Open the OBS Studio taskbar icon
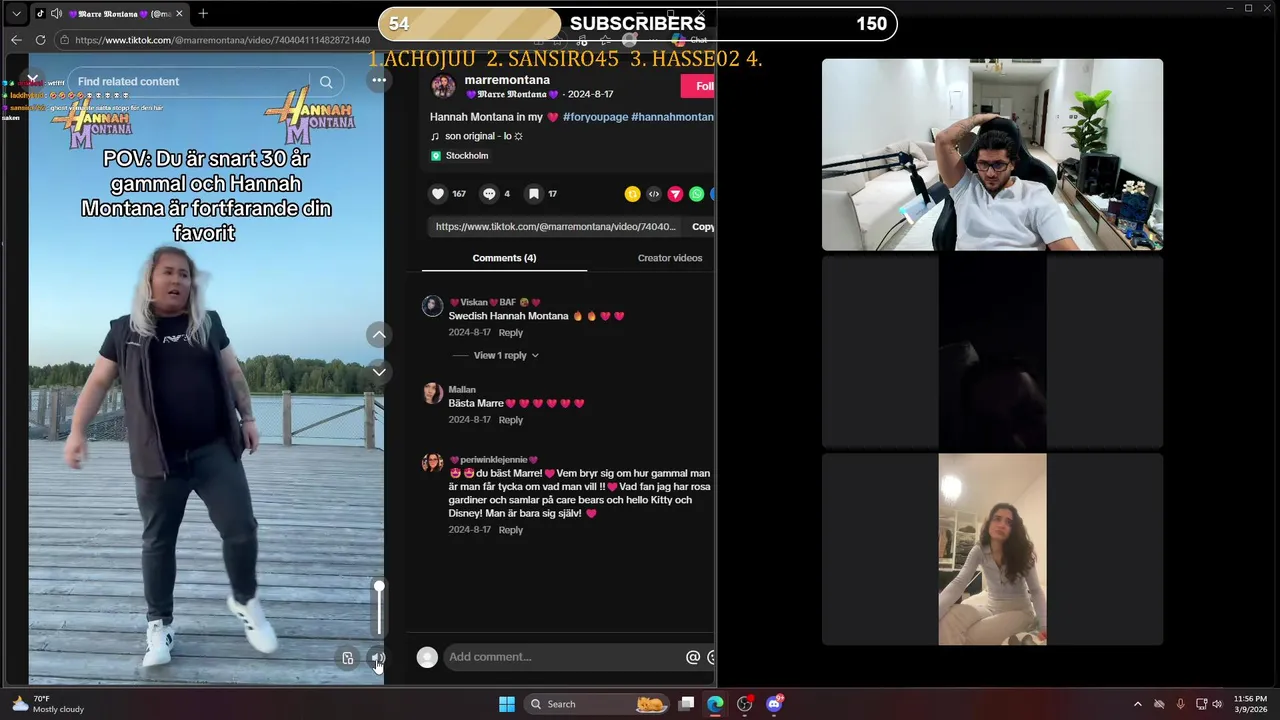 click(744, 704)
